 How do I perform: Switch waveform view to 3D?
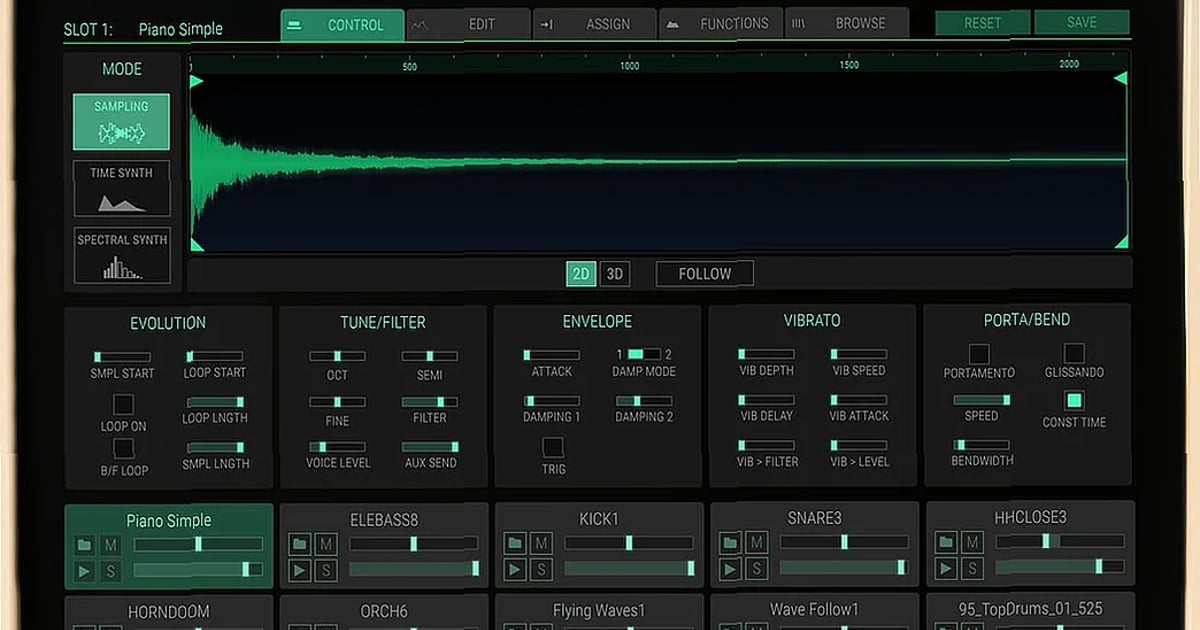point(614,273)
